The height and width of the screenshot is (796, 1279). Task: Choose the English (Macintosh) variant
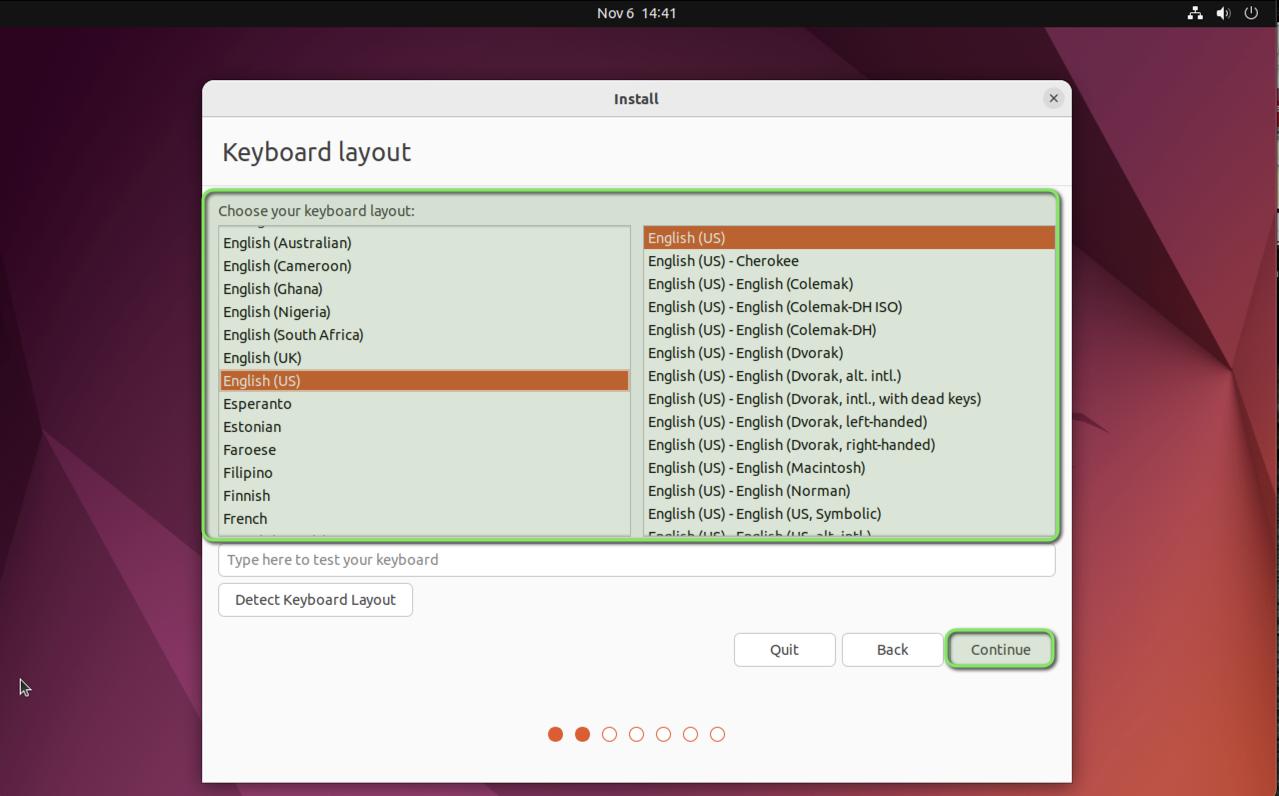click(x=756, y=468)
